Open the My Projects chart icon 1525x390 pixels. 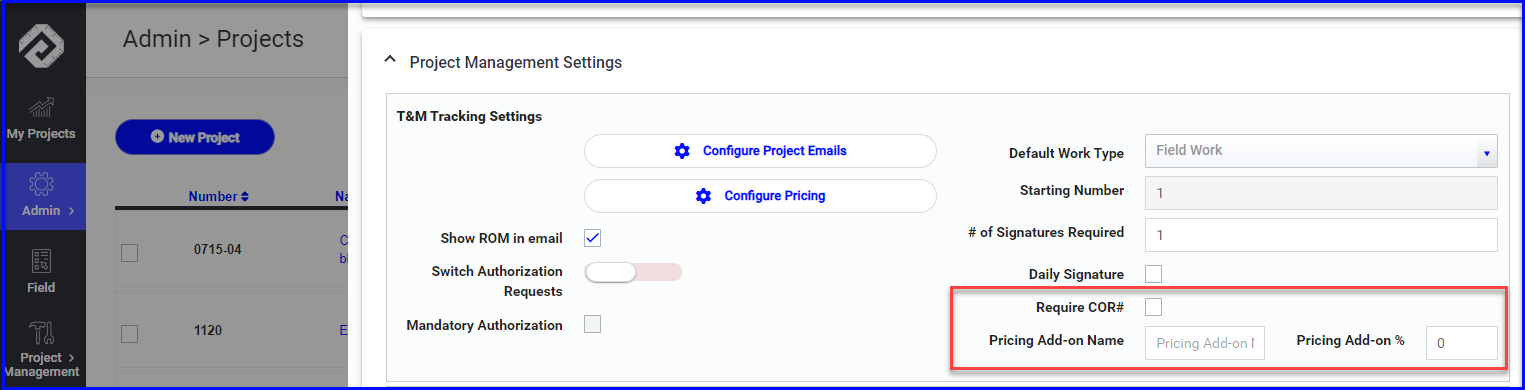tap(42, 107)
